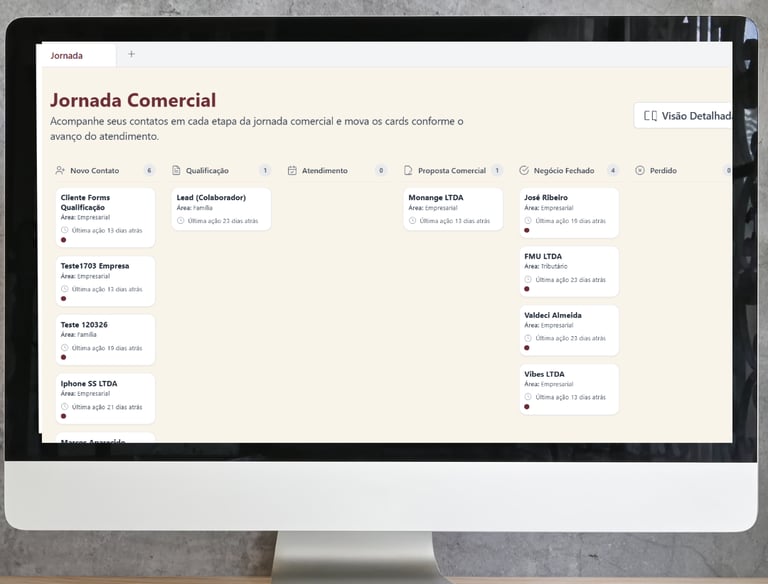
Task: Click 'Área: Família' on Lead (Colaborador) card
Action: click(x=194, y=208)
